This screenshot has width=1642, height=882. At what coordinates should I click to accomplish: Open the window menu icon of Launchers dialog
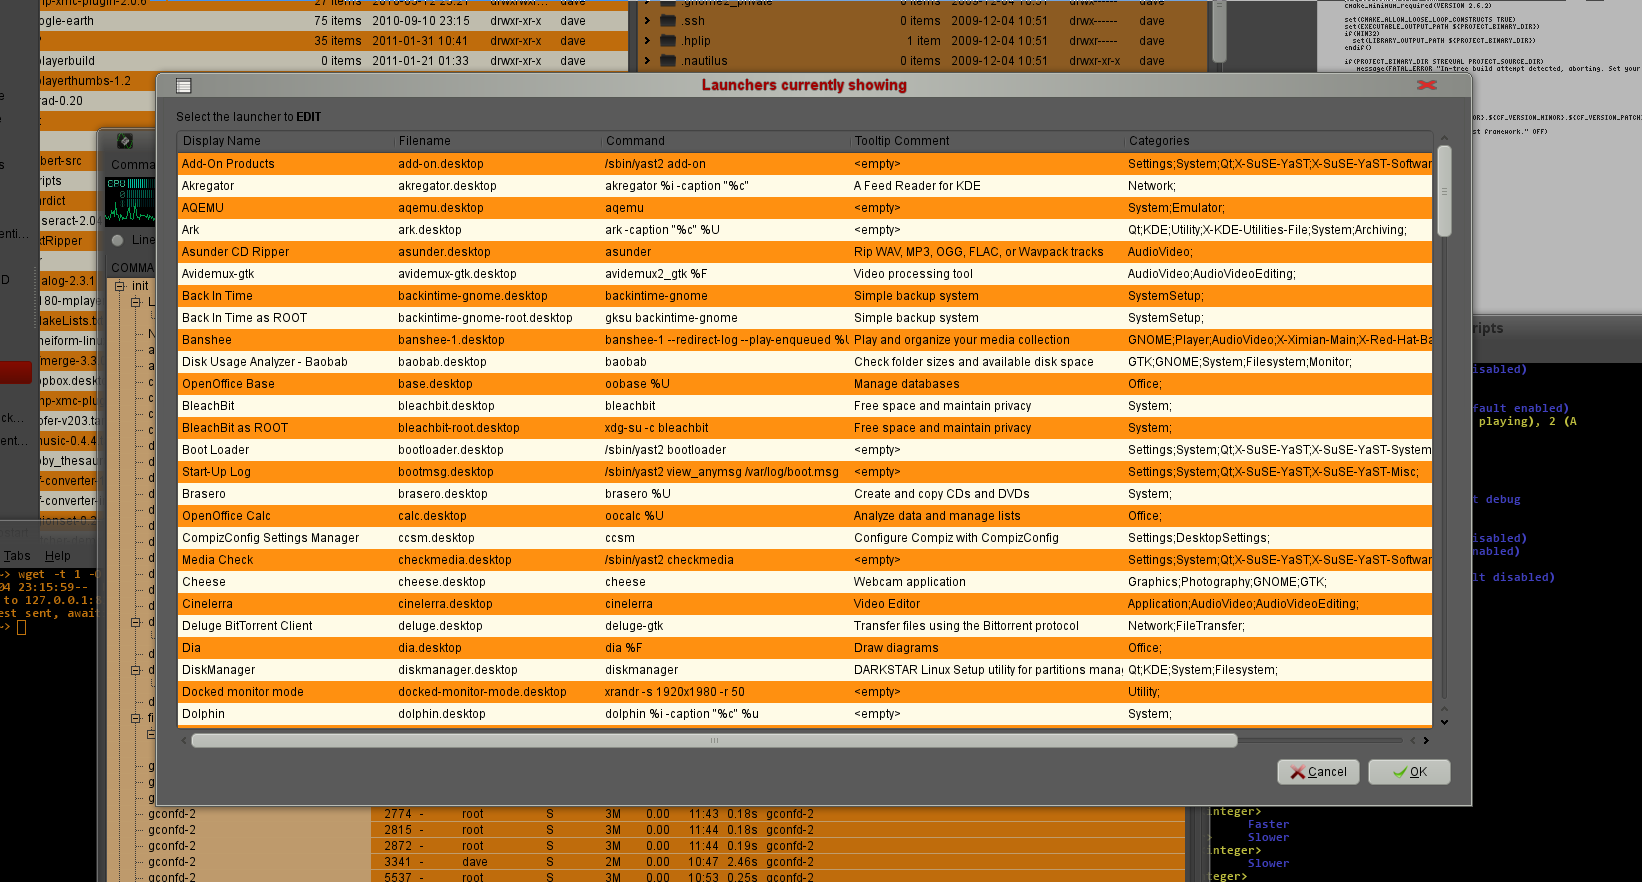click(183, 86)
